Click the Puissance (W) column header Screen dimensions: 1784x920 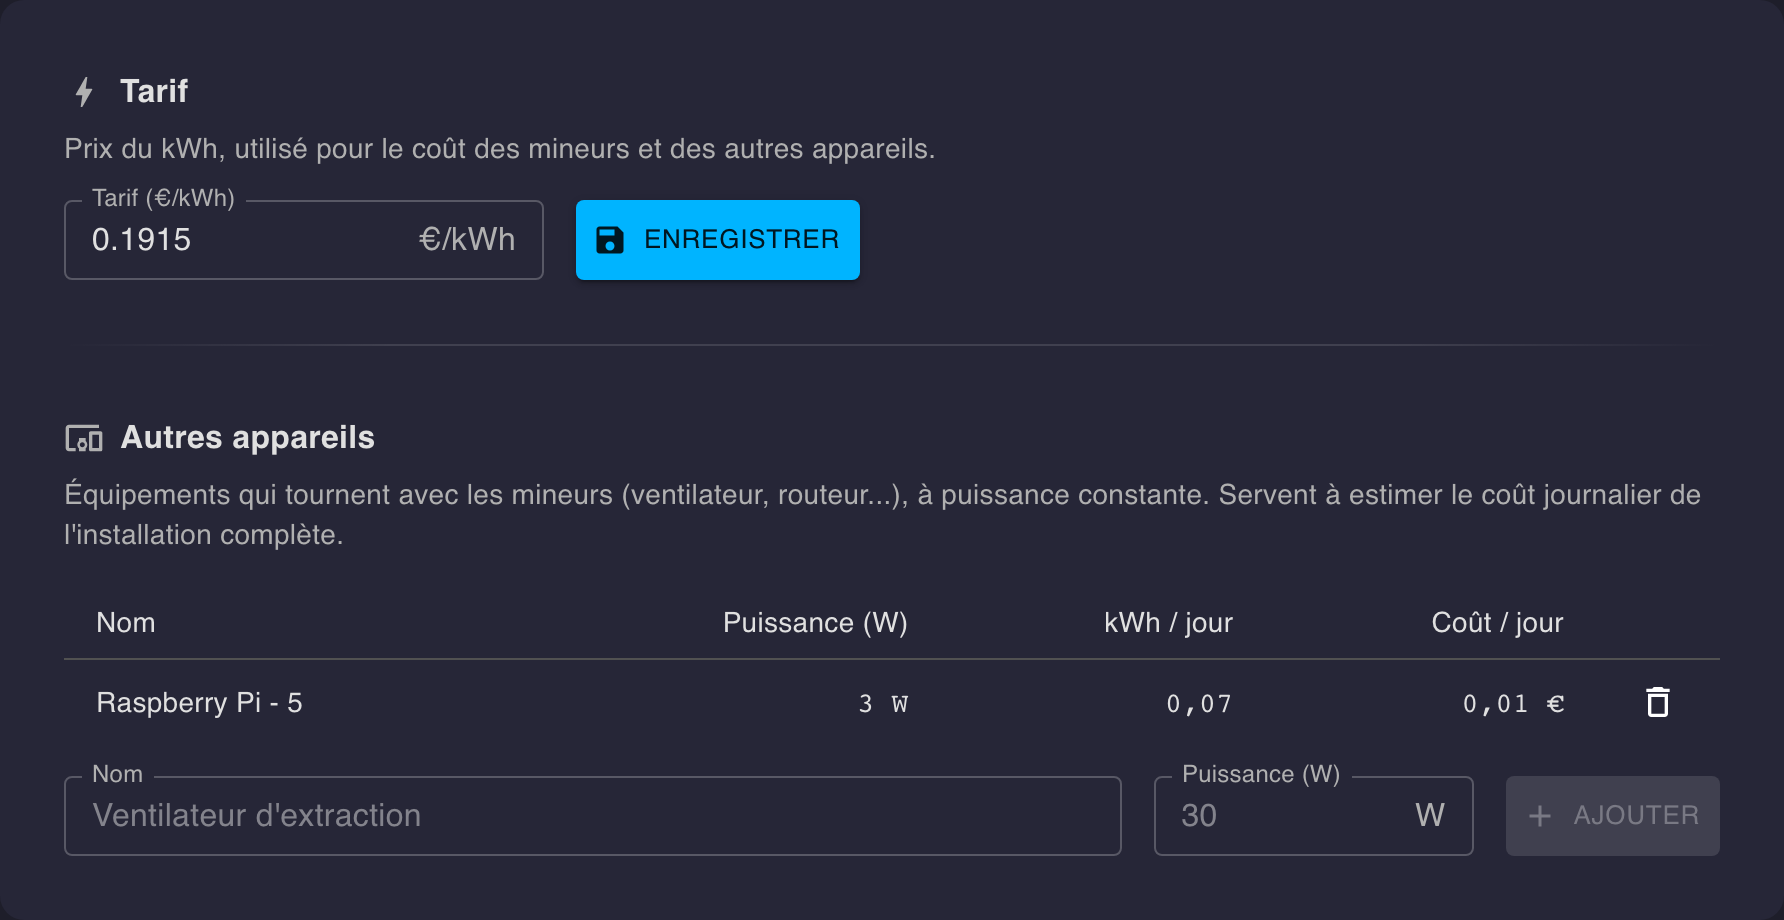tap(815, 623)
